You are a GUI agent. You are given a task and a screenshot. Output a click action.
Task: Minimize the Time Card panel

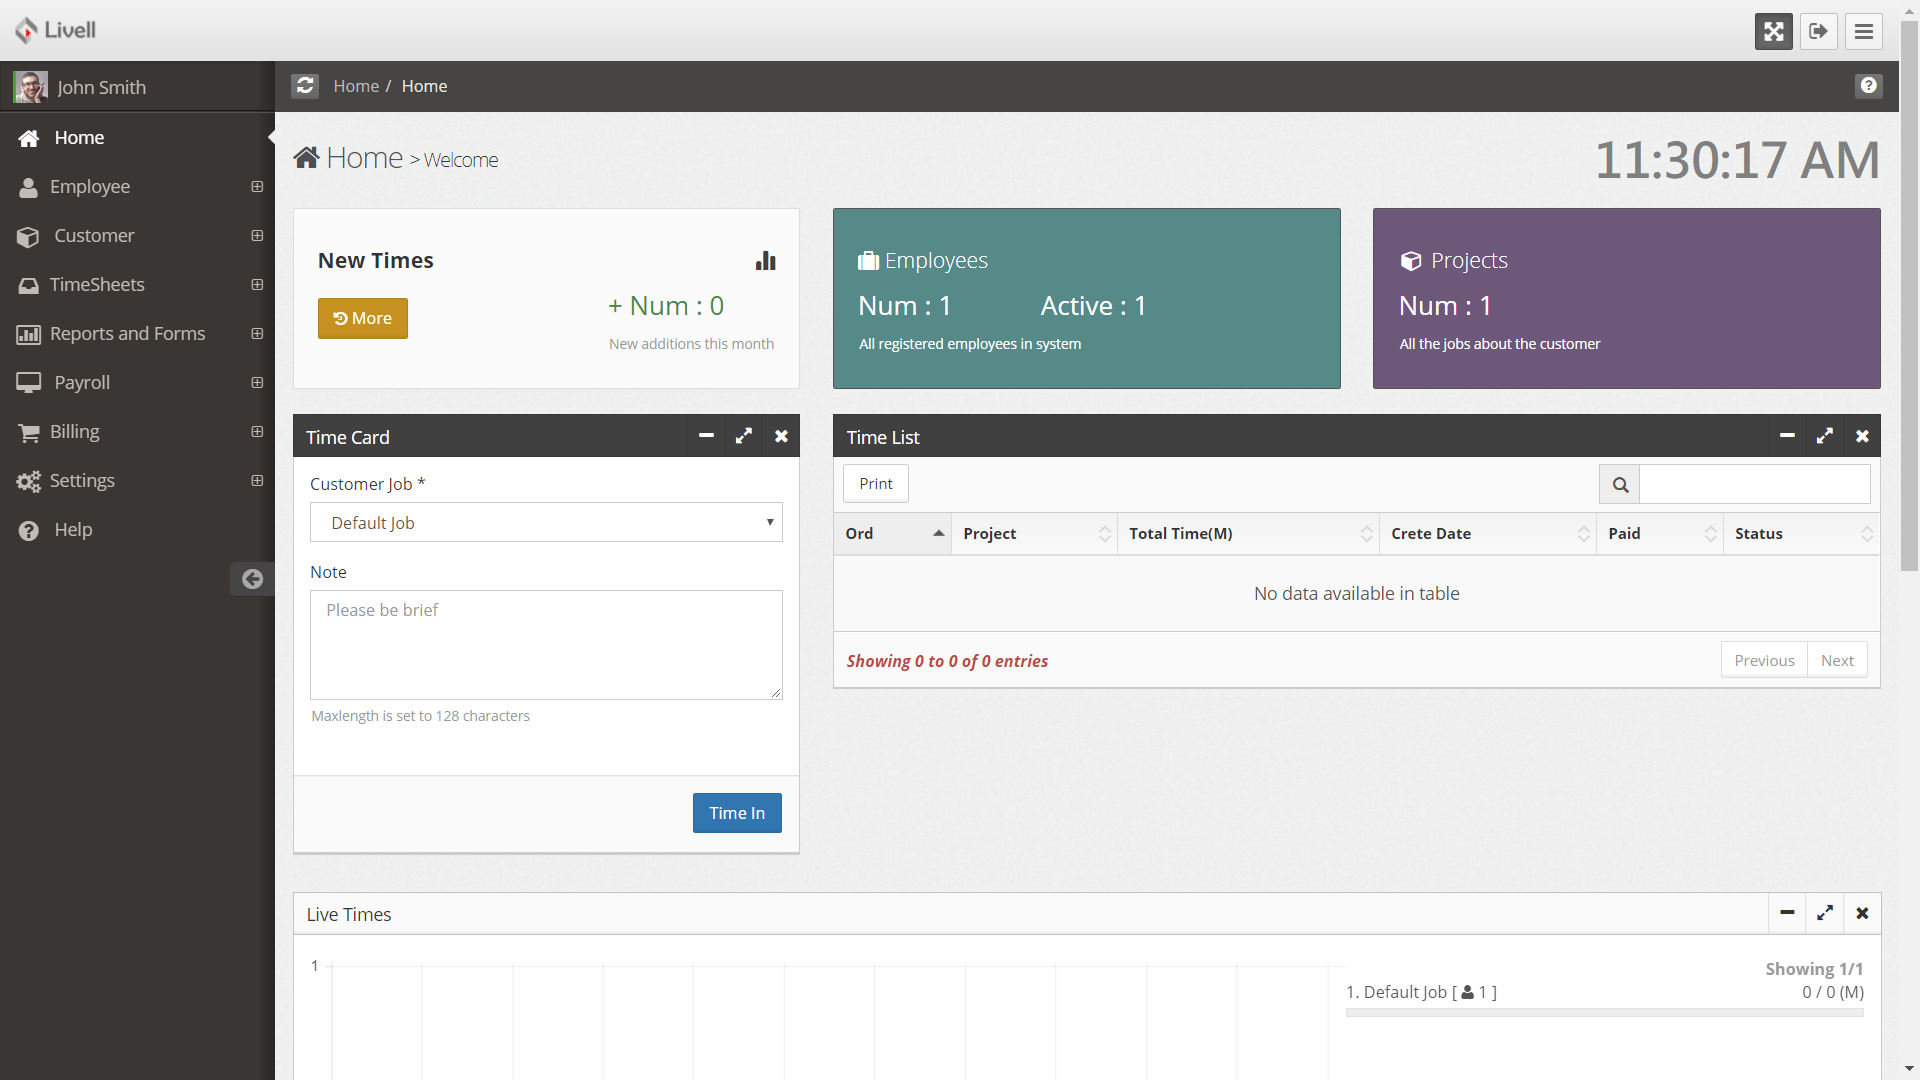(x=706, y=436)
